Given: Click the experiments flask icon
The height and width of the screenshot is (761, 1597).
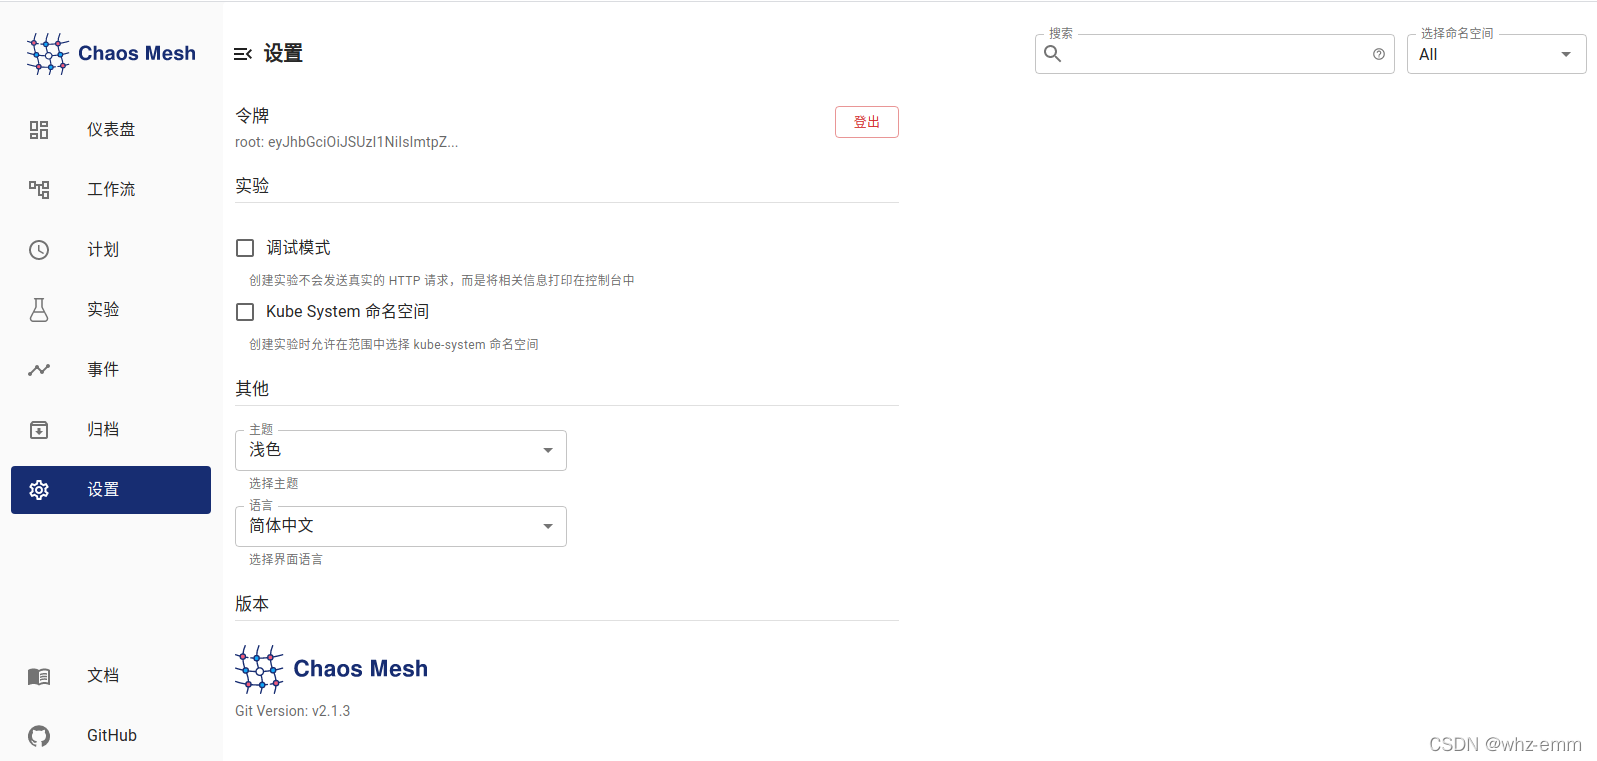Looking at the screenshot, I should click(x=39, y=310).
